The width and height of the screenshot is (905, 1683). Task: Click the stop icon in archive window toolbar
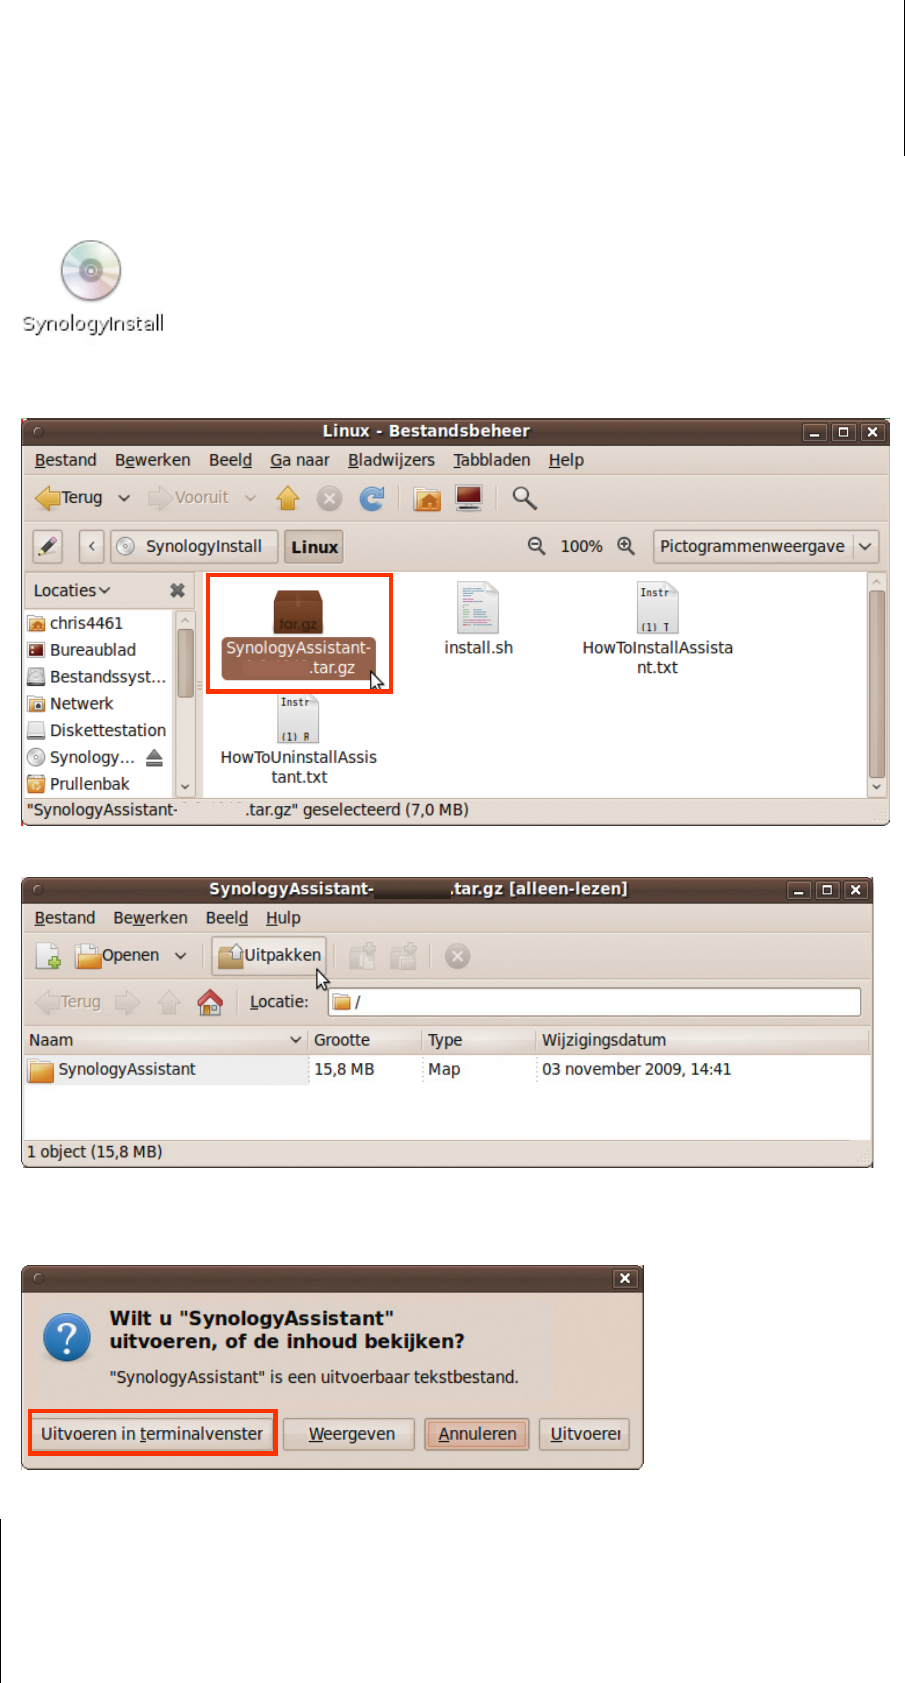point(457,956)
